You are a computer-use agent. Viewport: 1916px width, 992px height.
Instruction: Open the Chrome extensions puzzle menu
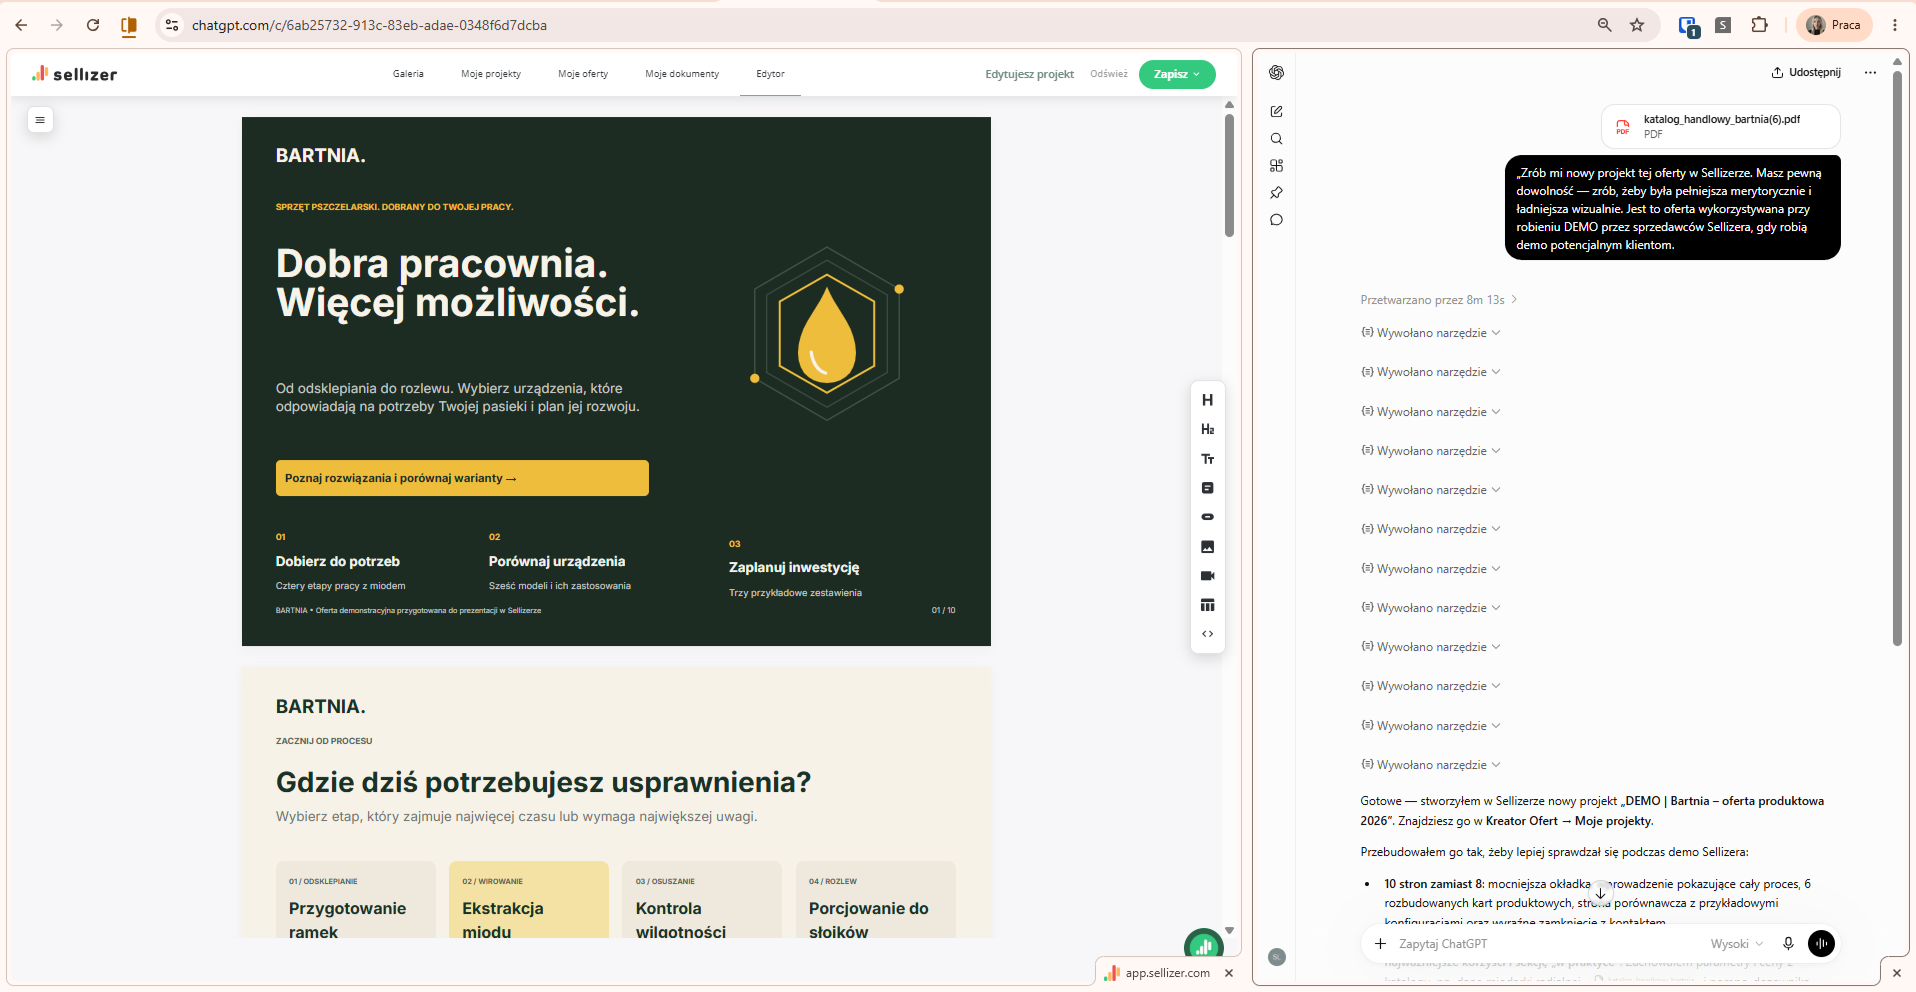pos(1759,25)
